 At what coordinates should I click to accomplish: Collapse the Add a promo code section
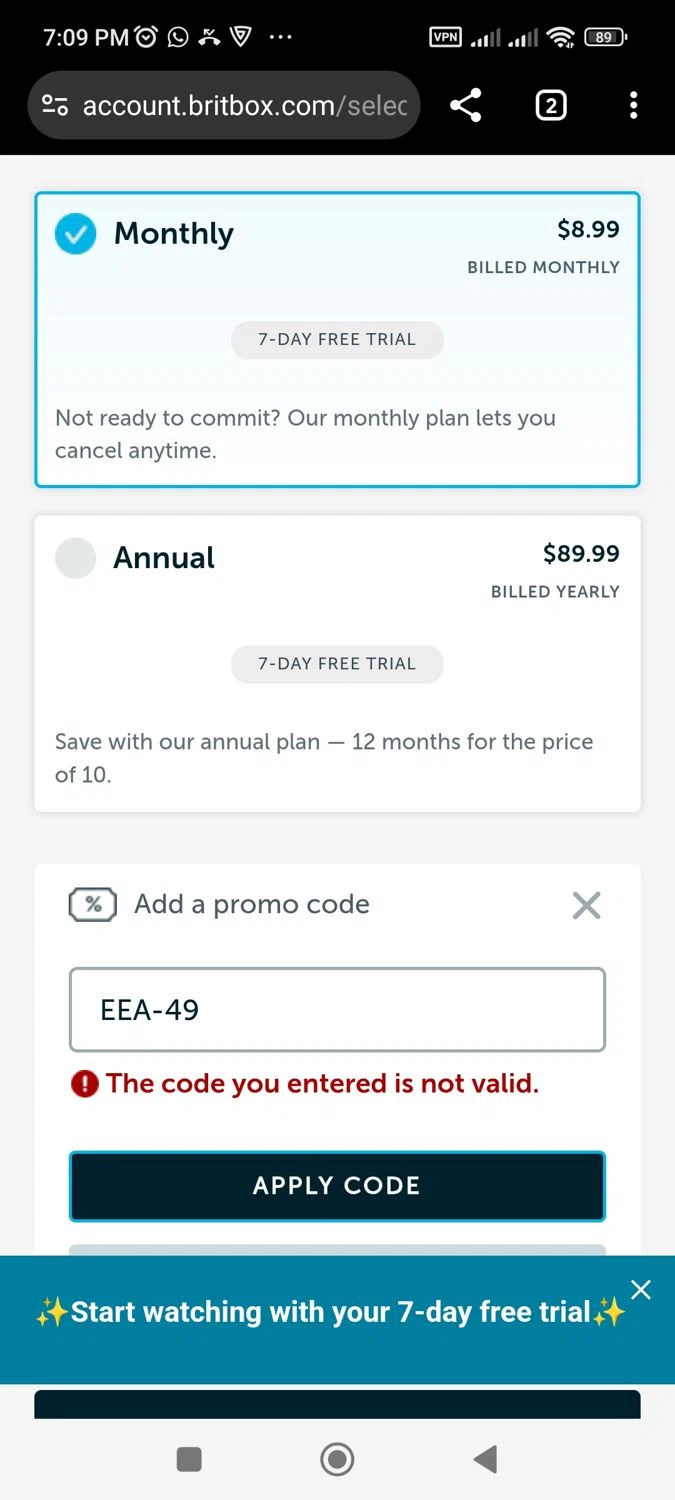(x=586, y=905)
